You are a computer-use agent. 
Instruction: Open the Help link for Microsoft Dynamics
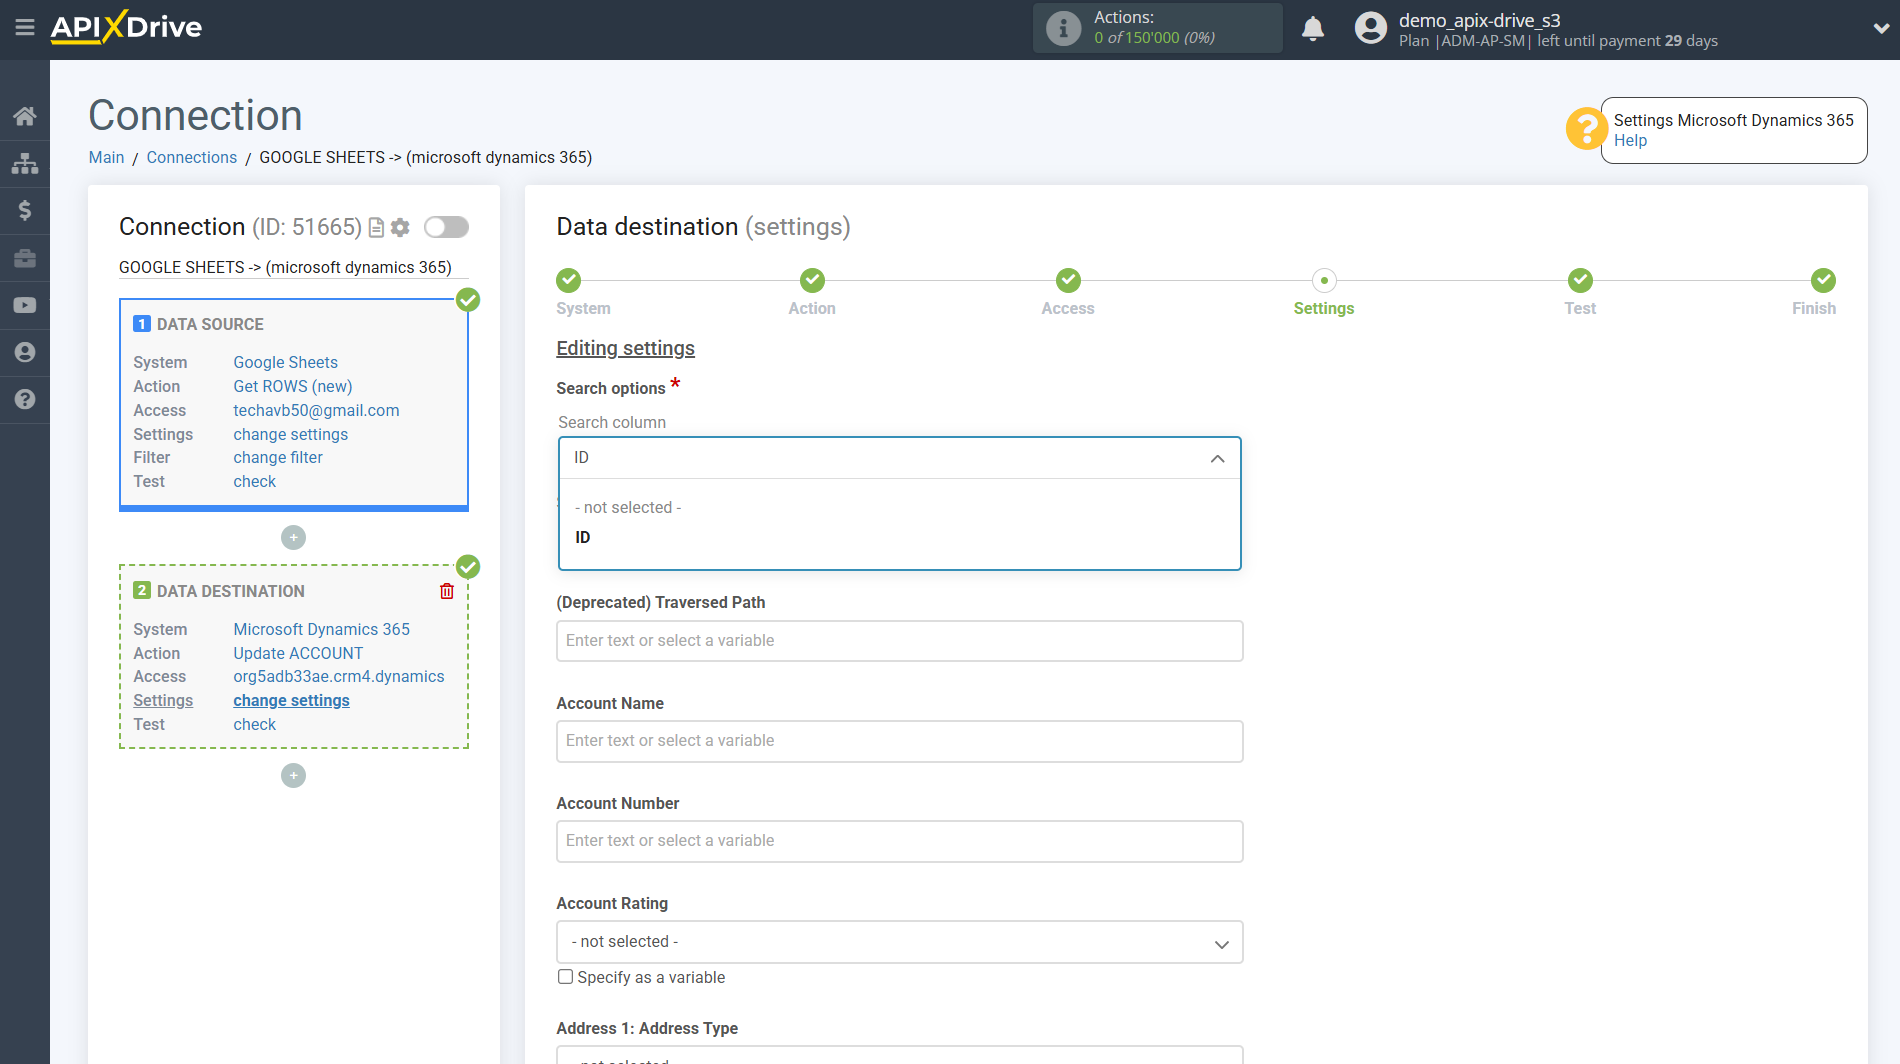1630,141
